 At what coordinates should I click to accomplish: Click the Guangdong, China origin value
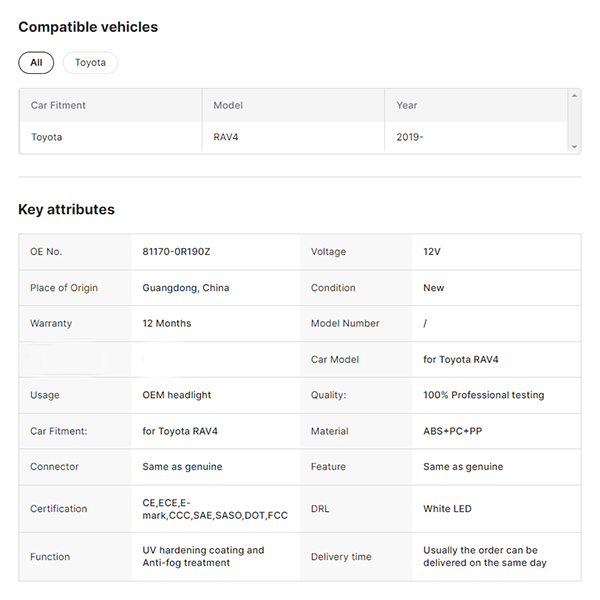point(186,288)
